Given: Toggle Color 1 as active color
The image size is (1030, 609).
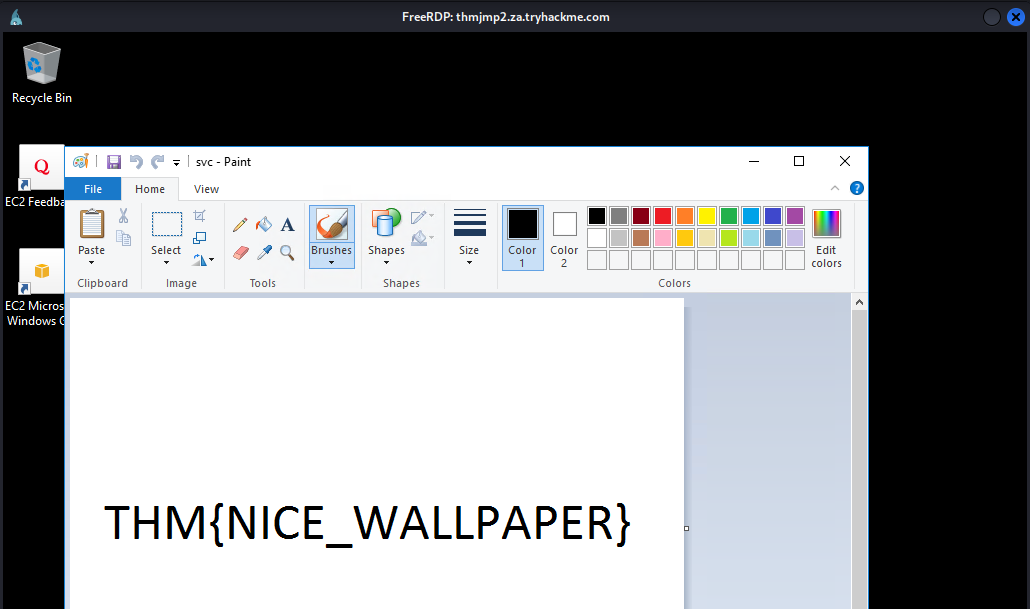Looking at the screenshot, I should 522,238.
